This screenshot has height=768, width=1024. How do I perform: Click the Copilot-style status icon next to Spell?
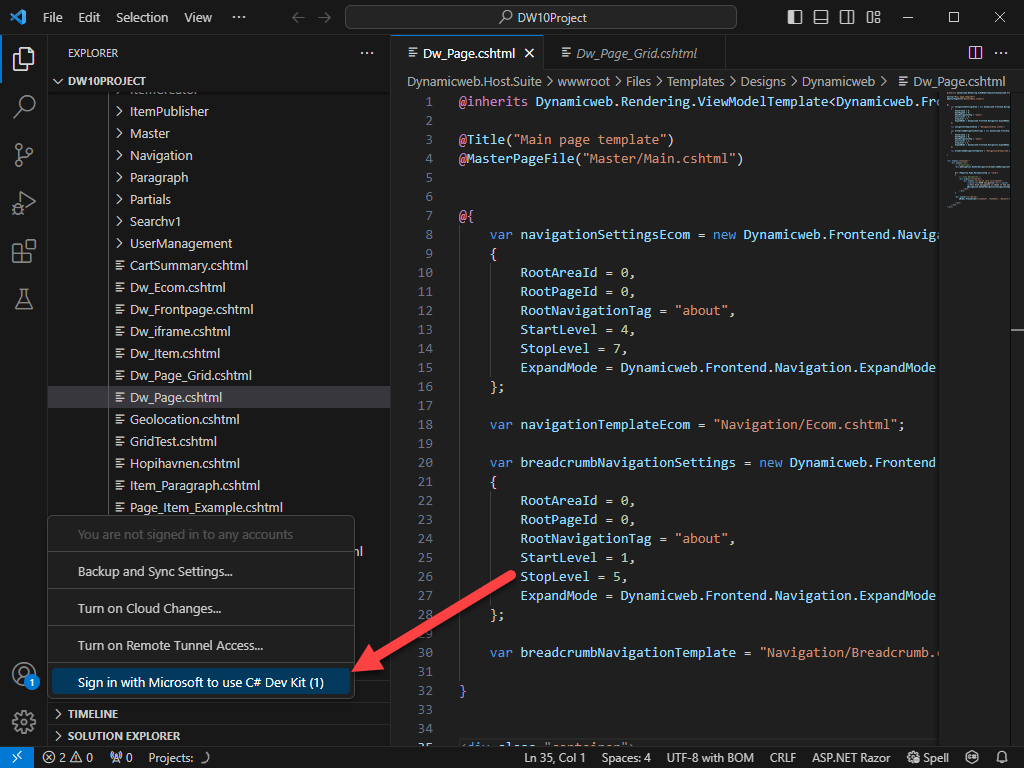[x=972, y=758]
